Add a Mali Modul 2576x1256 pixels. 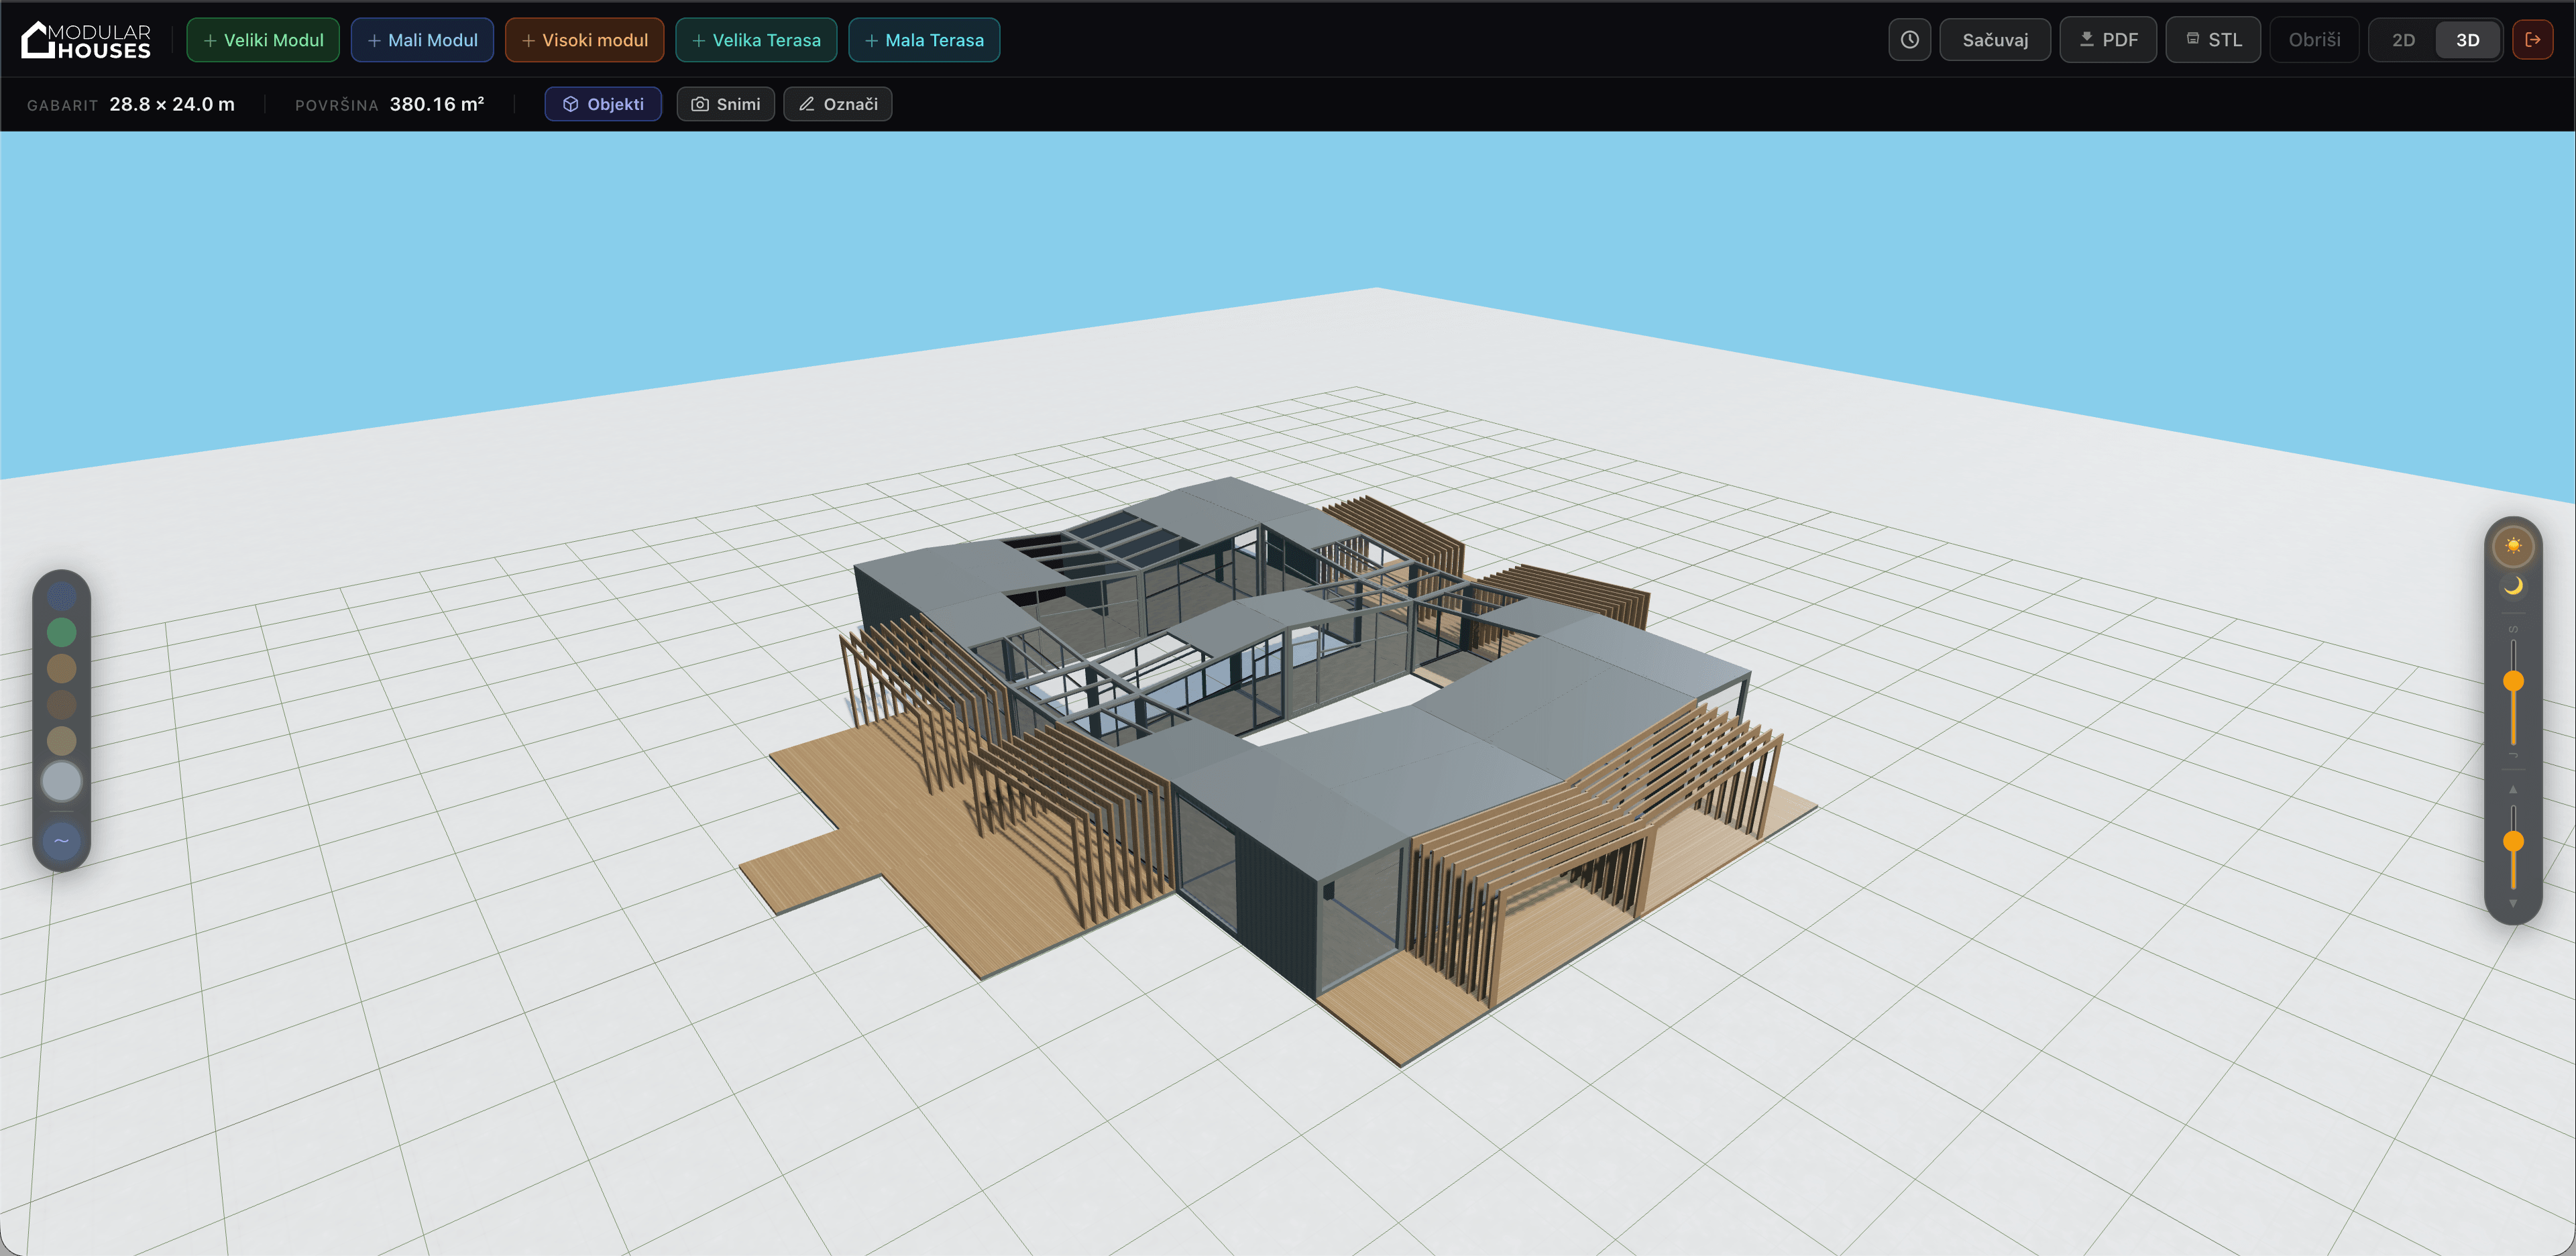422,40
